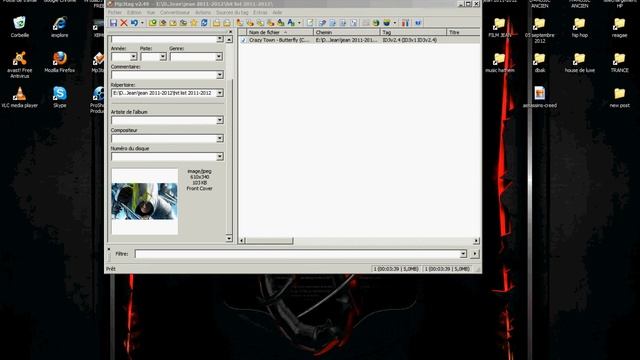Open Mp3tag options via red tools icon
The height and width of the screenshot is (360, 640).
coord(405,23)
